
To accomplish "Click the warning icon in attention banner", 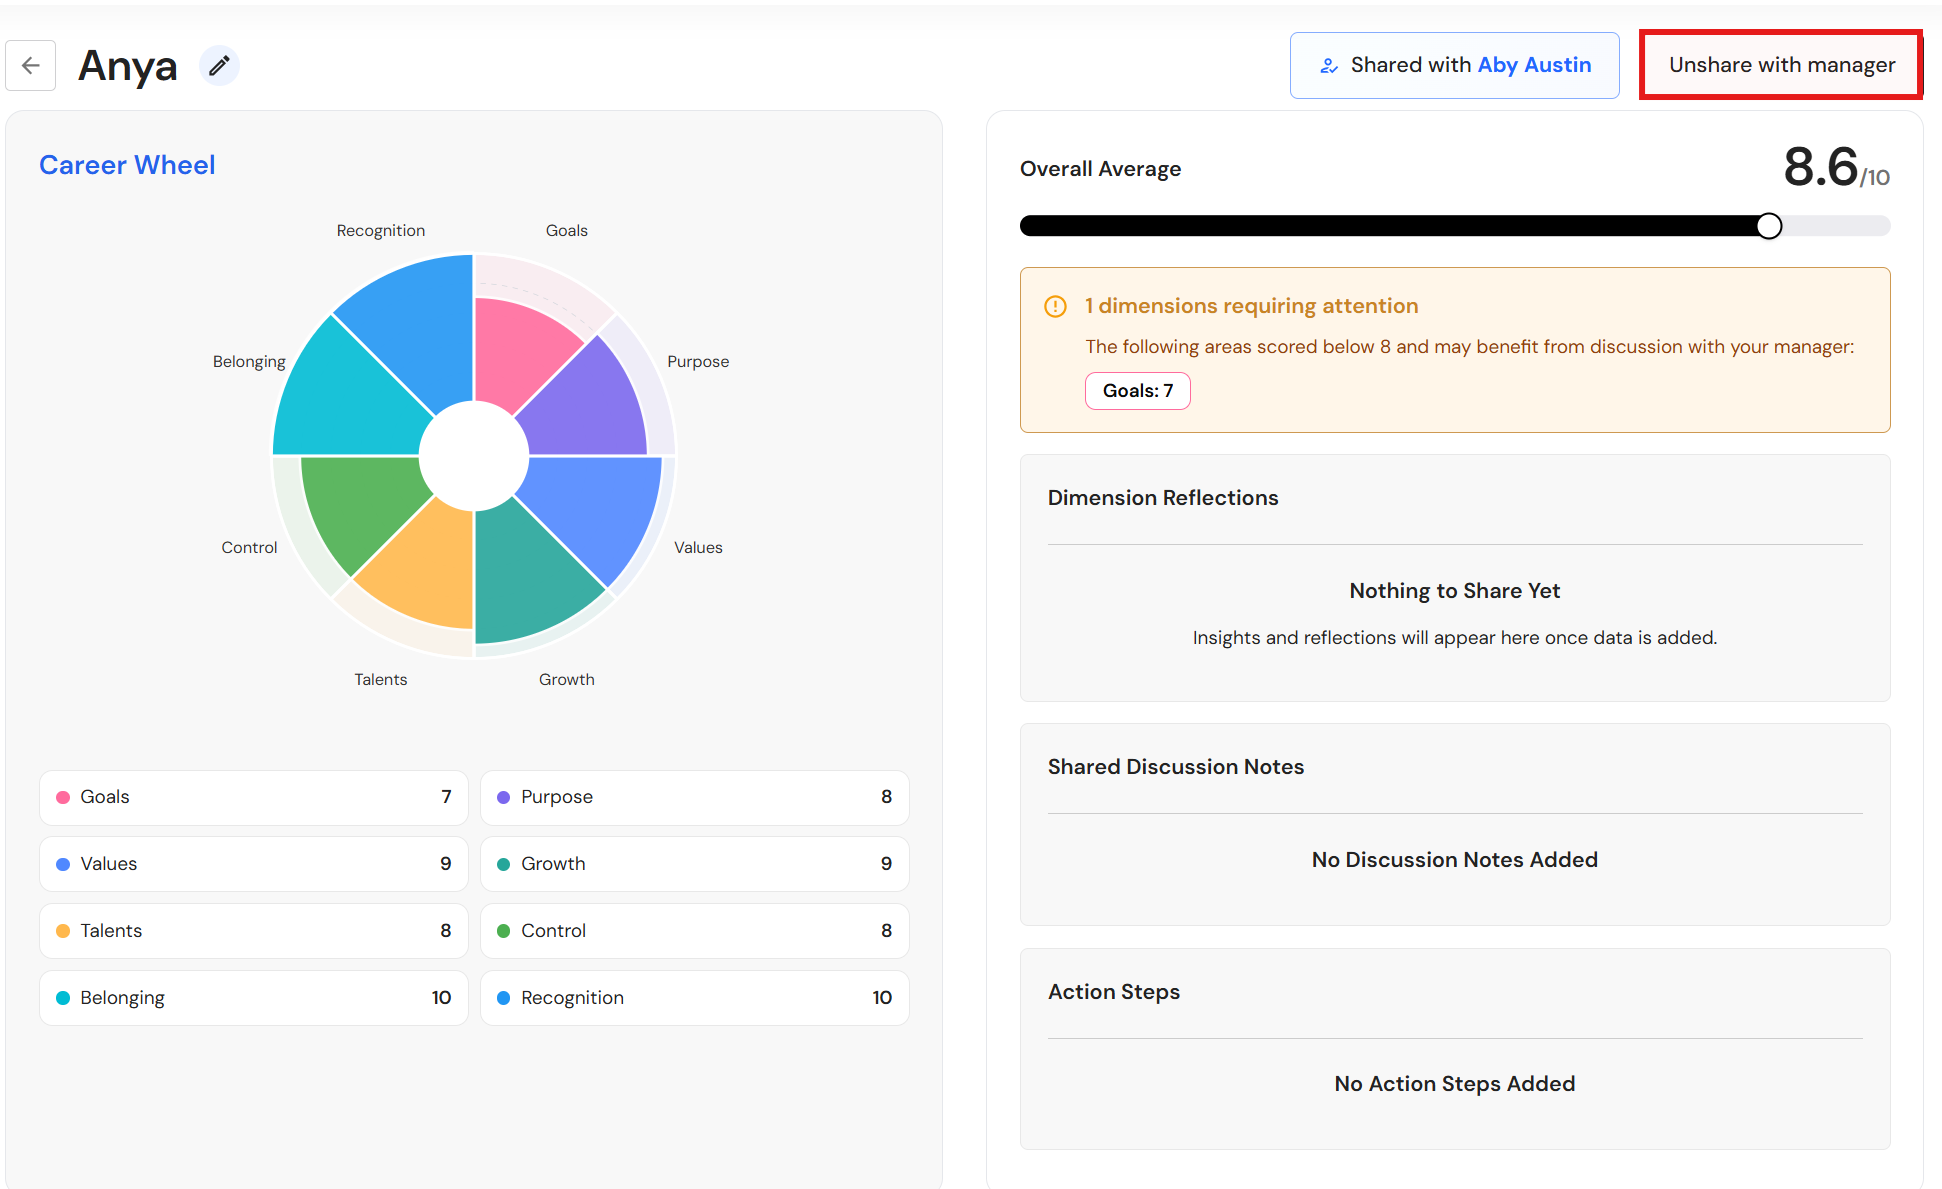I will tap(1055, 306).
